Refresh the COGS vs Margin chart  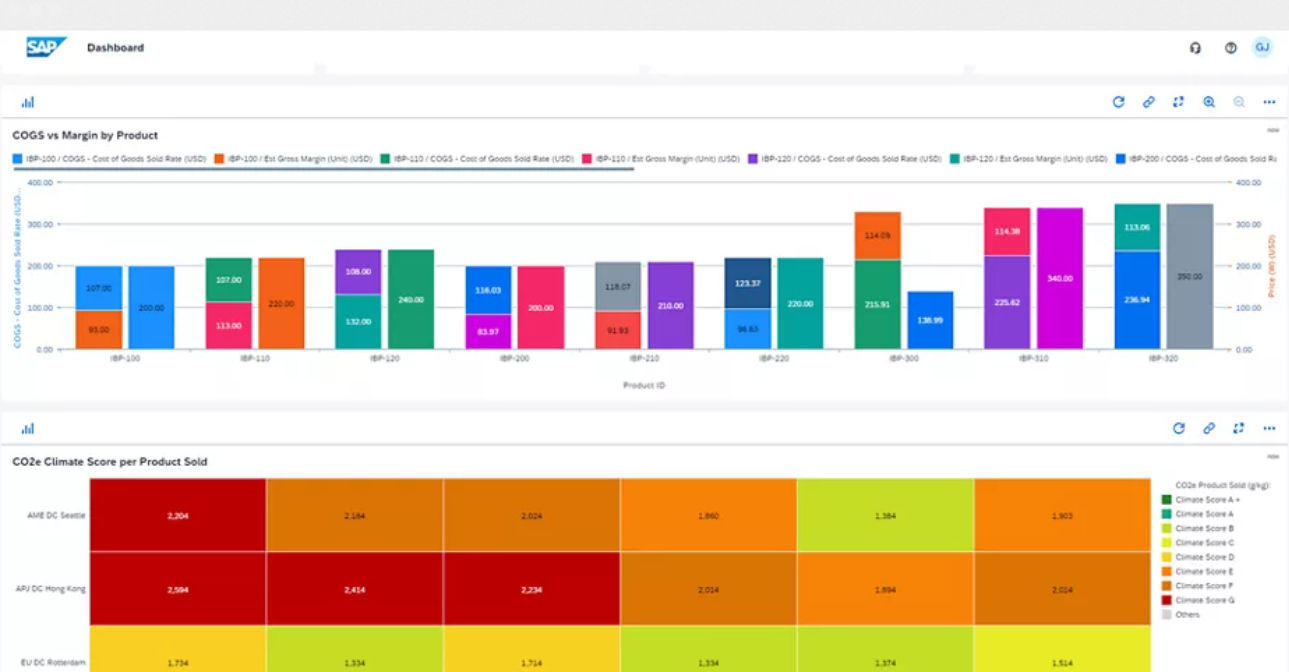click(x=1118, y=101)
